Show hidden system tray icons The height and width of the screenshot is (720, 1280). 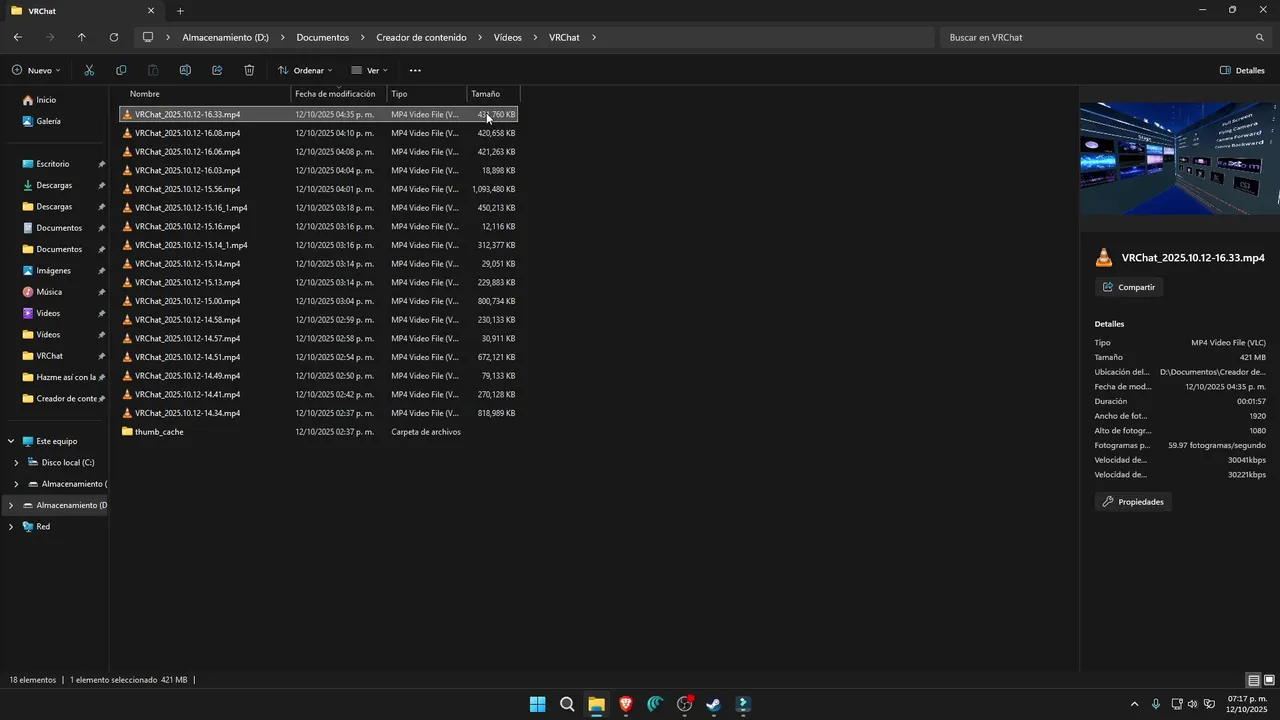pyautogui.click(x=1134, y=704)
